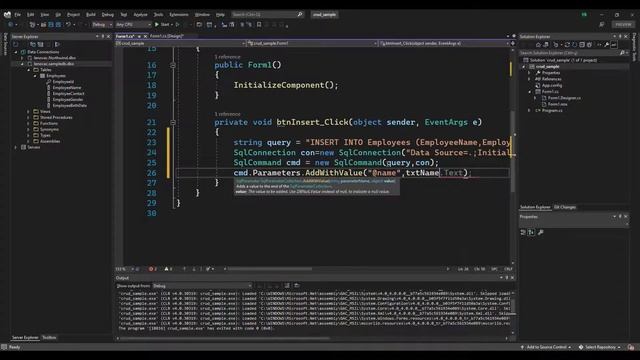The height and width of the screenshot is (360, 640).
Task: Open the Edit menu
Action: click(x=31, y=14)
